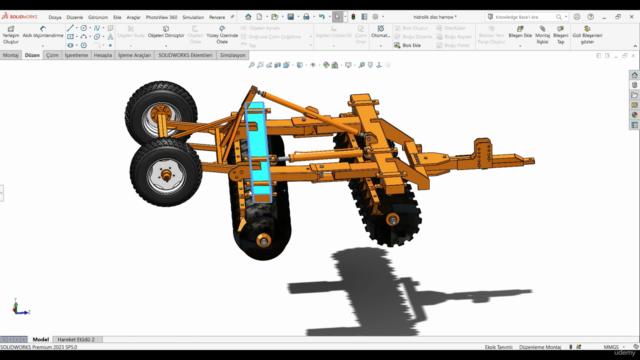Expand the Akıllı ölçümlendirme dropdown arrow
Screen dimensions: 640x360
pyautogui.click(x=43, y=46)
